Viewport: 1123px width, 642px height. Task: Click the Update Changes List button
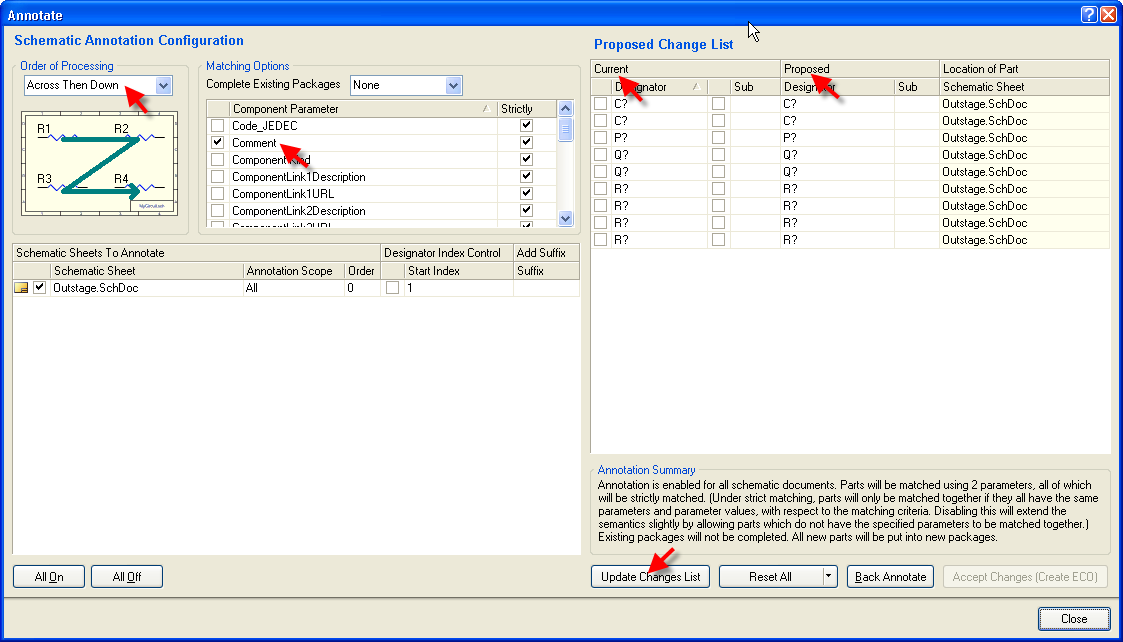(x=650, y=577)
